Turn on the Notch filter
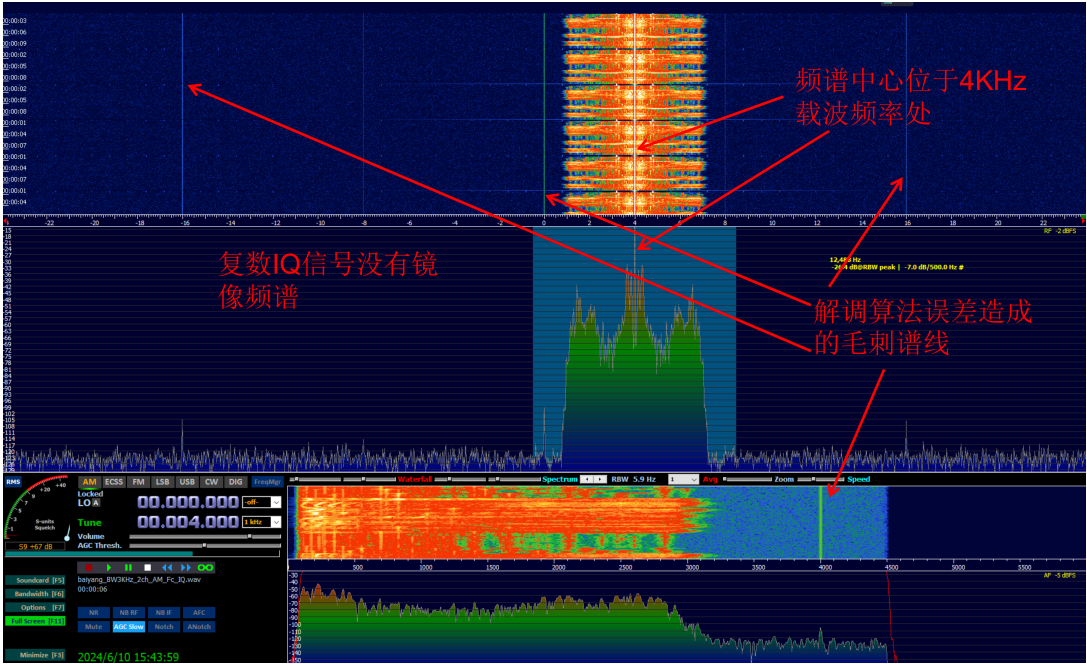Image resolution: width=1087 pixels, height=664 pixels. pos(164,627)
